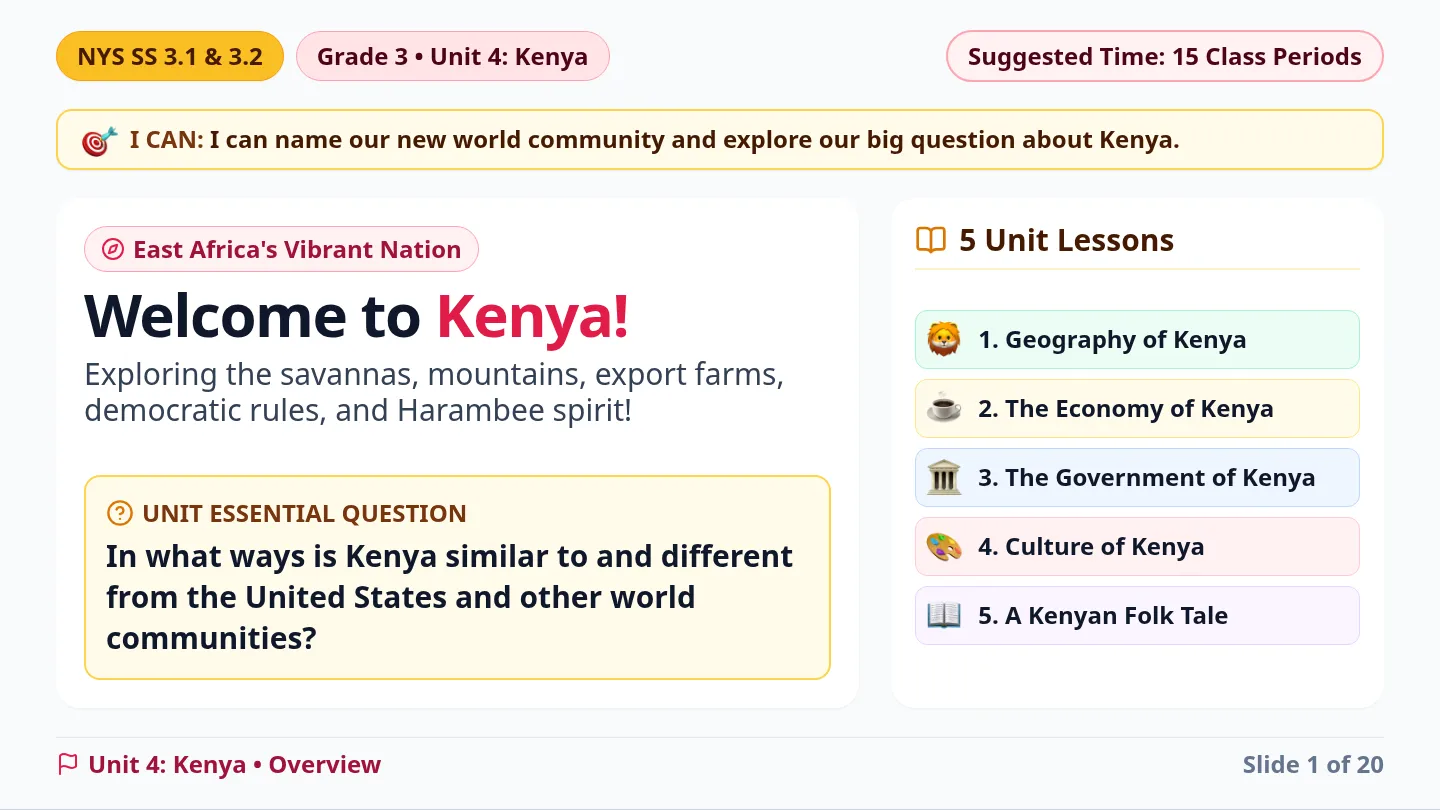Open lesson 1. Geography of Kenya
This screenshot has height=810, width=1440.
point(1137,340)
